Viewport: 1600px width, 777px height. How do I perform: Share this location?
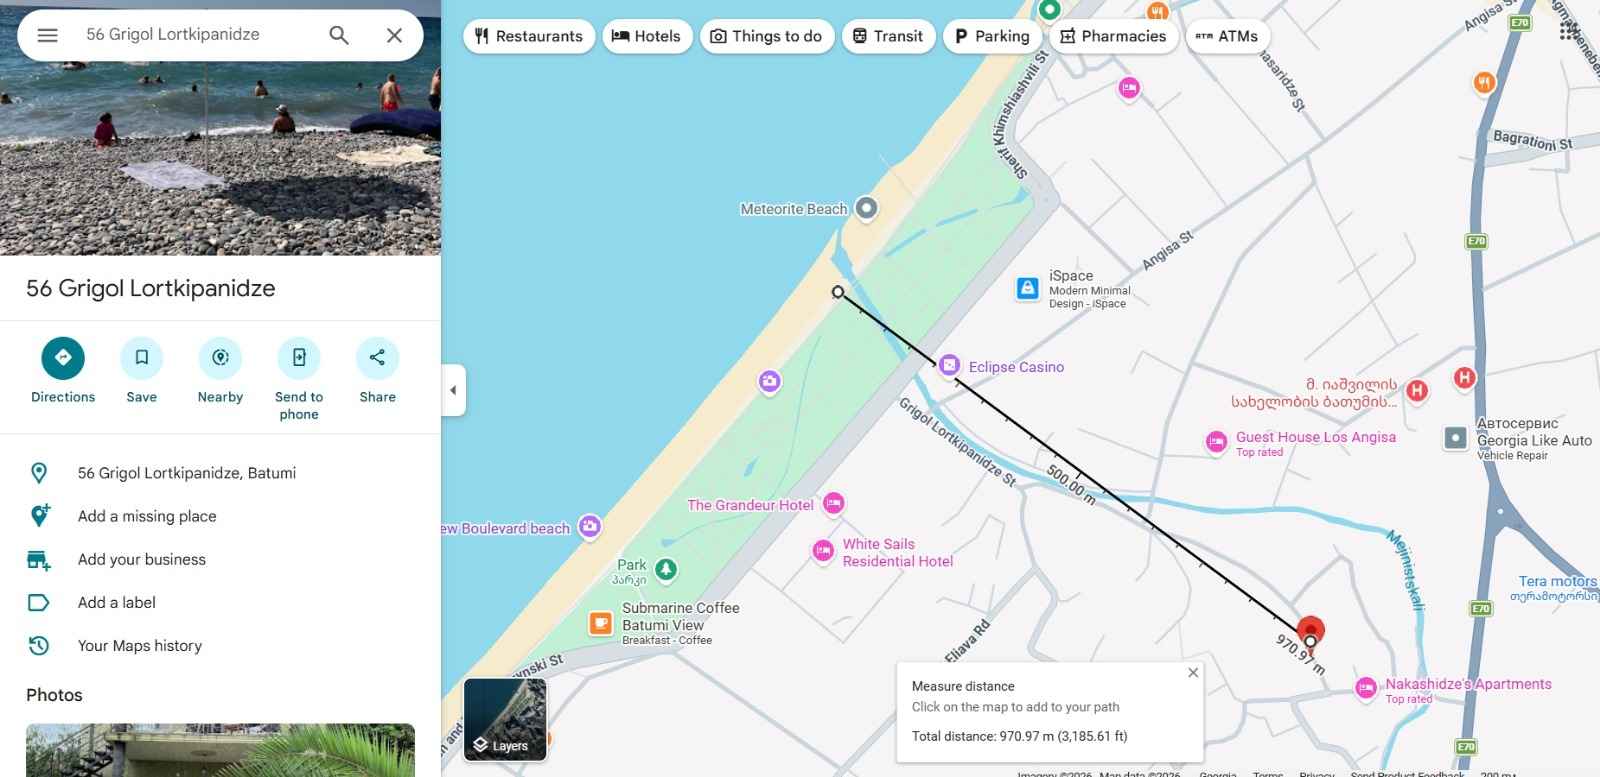377,358
